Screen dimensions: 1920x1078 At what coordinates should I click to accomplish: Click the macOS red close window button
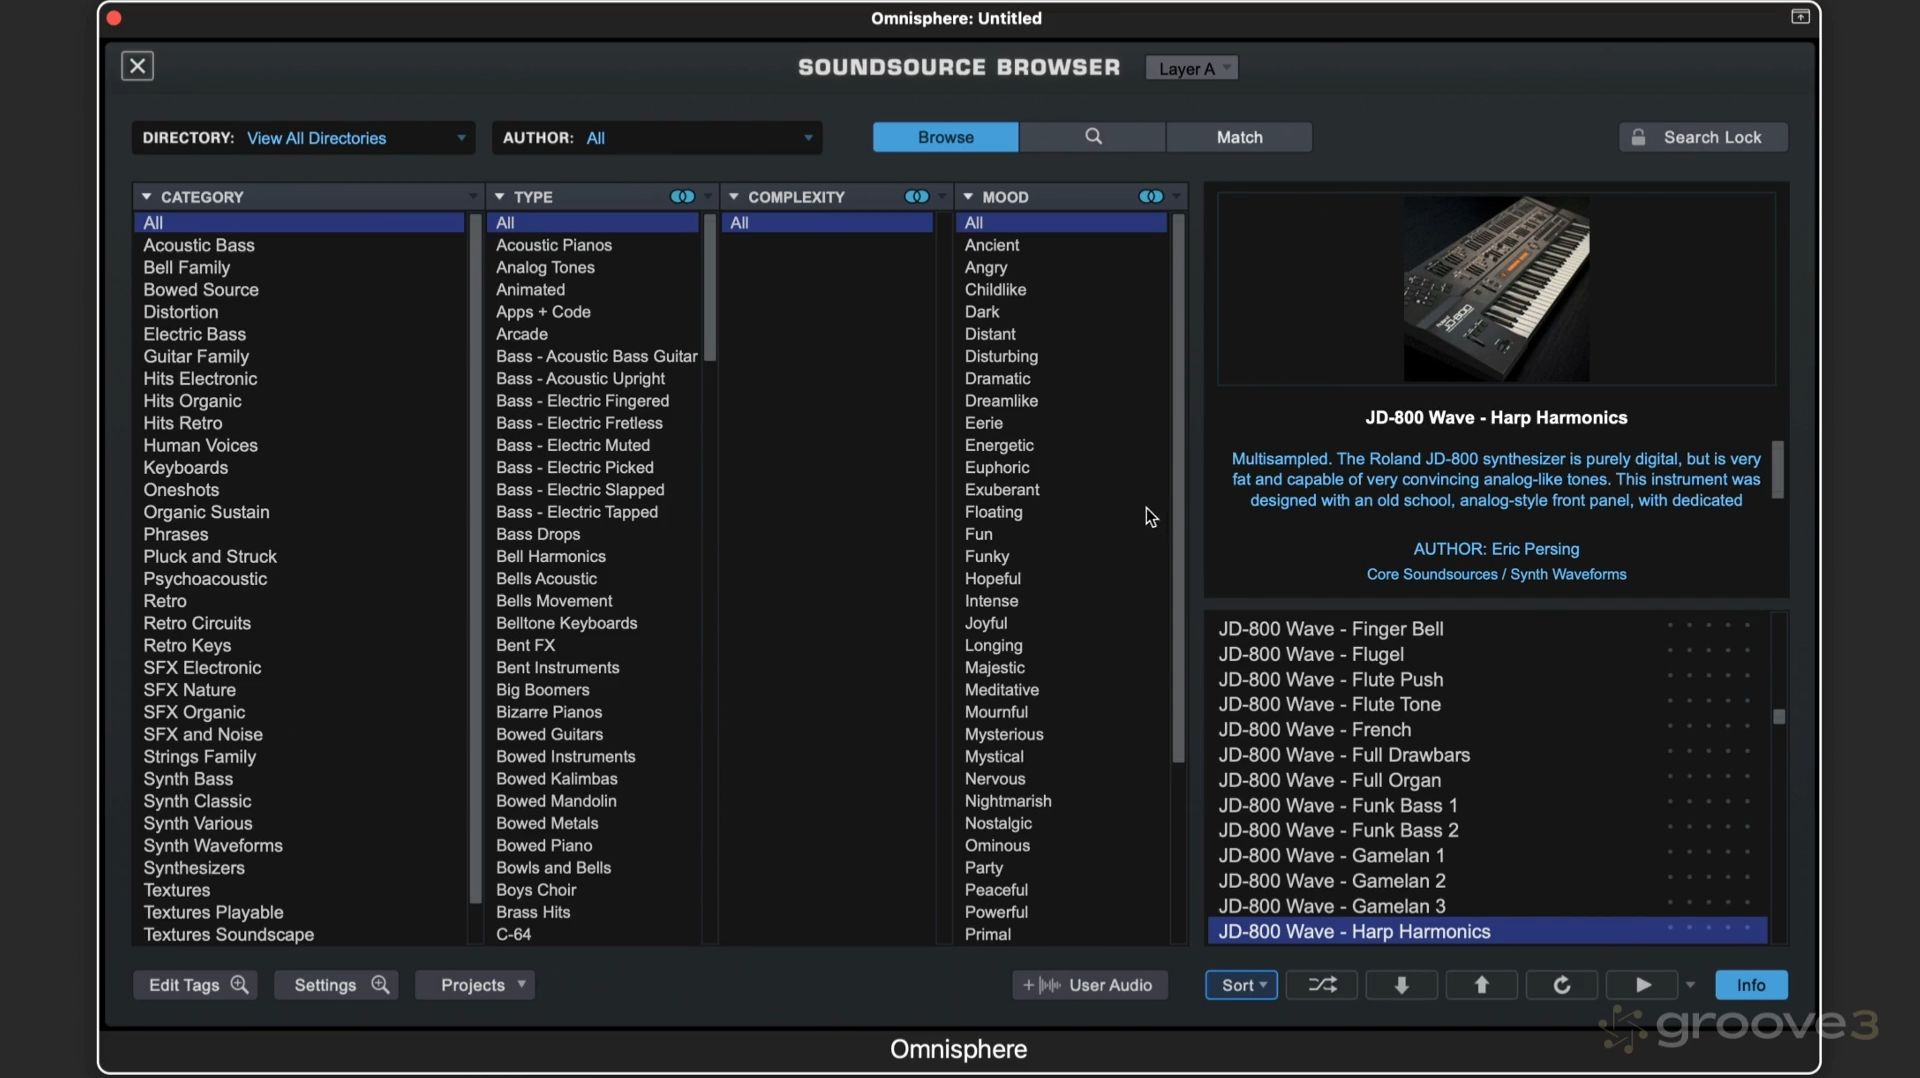click(114, 18)
